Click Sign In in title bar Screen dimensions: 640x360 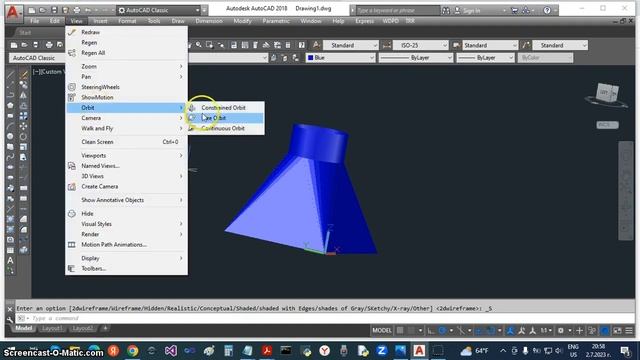pyautogui.click(x=471, y=11)
